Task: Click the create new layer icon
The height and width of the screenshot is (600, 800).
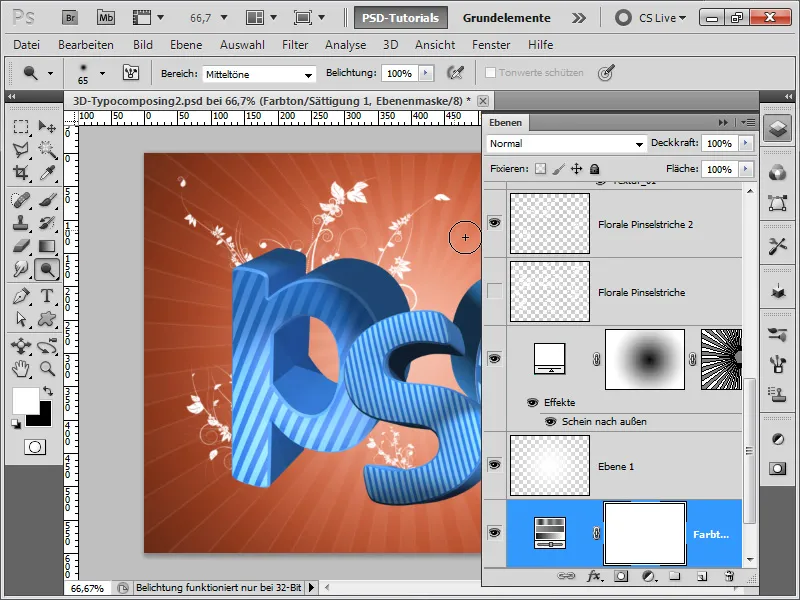Action: tap(702, 576)
